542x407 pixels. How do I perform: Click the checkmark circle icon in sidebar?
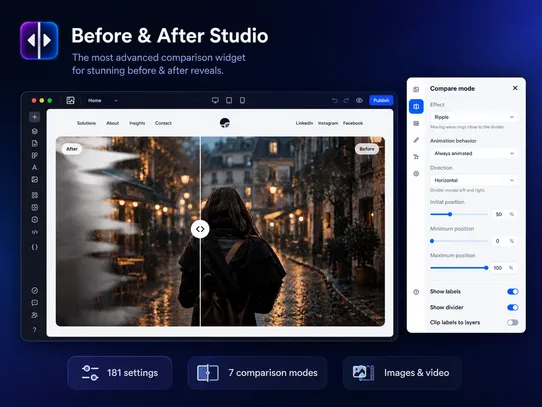click(35, 290)
